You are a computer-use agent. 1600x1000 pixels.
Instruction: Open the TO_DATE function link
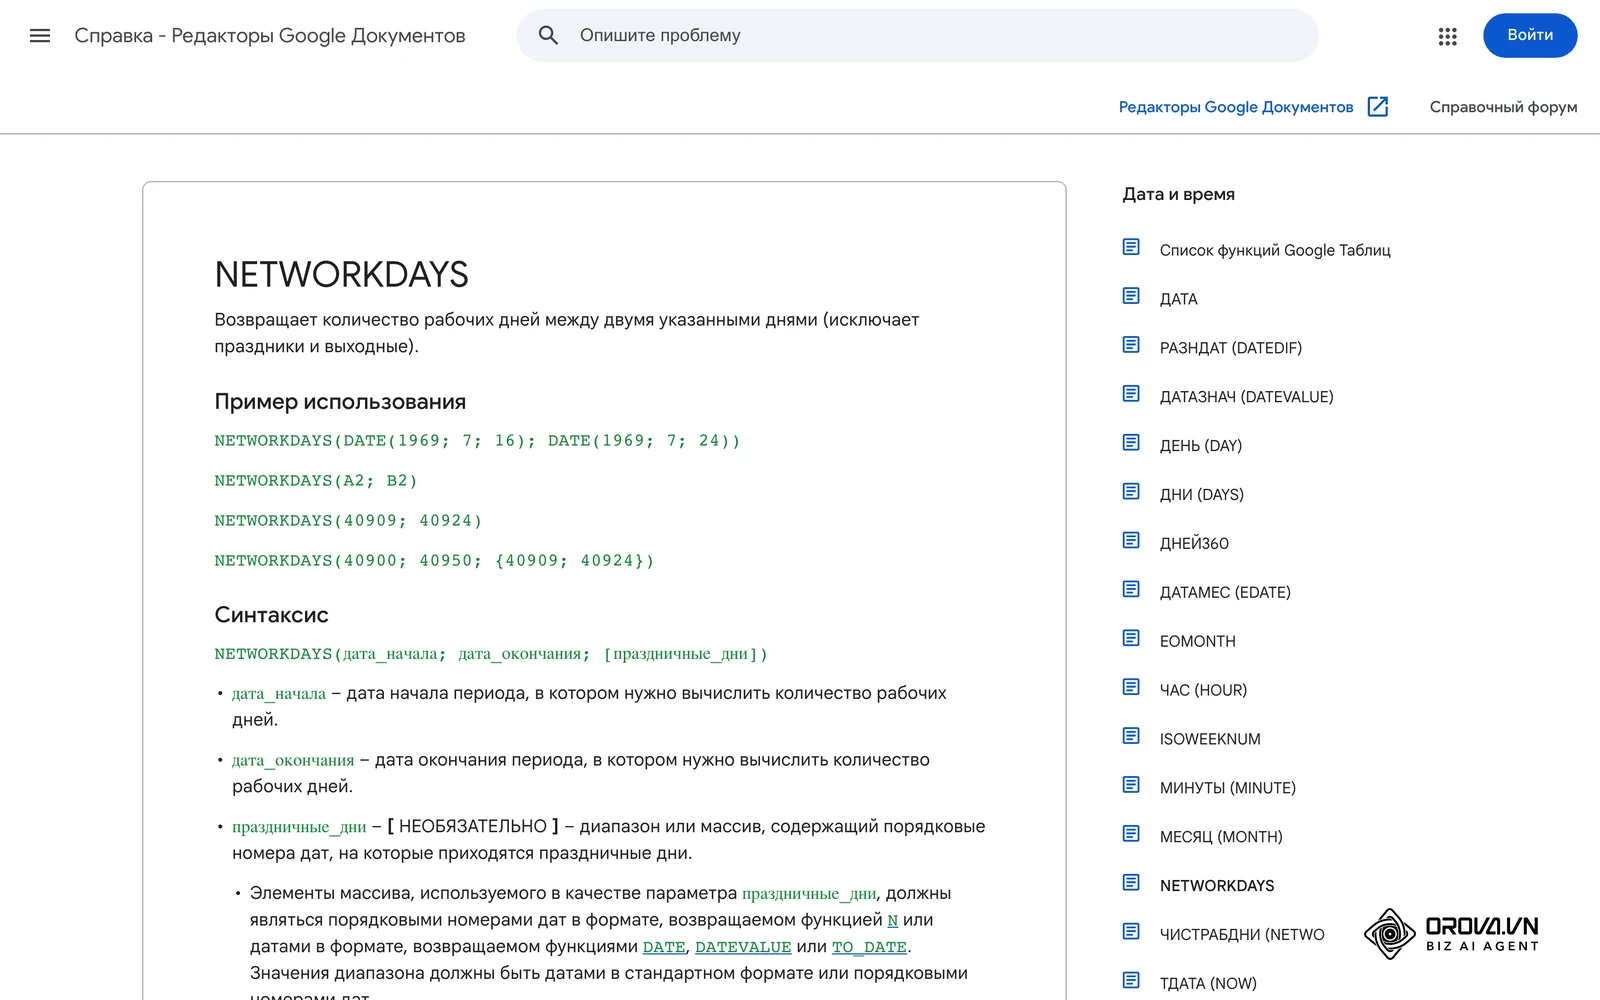click(869, 947)
